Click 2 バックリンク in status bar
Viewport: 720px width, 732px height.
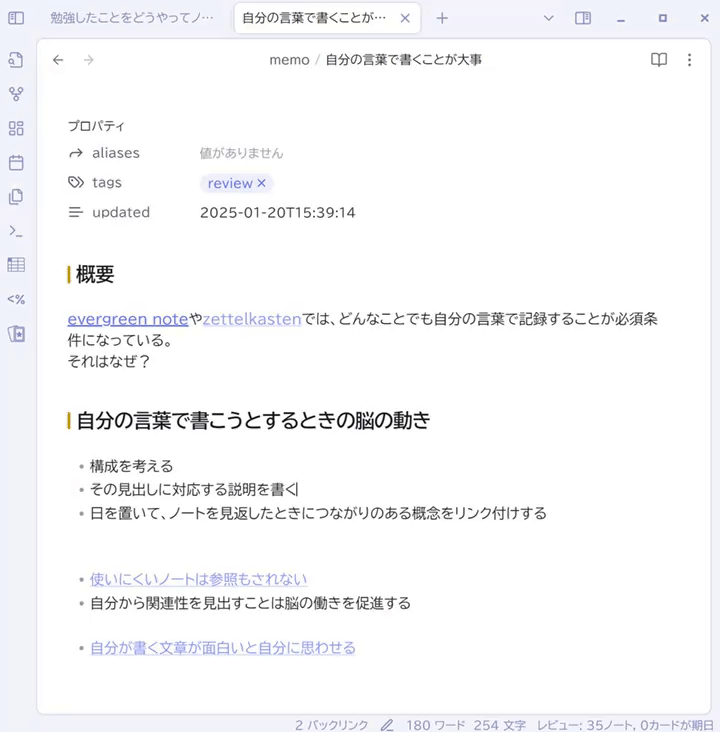(332, 725)
